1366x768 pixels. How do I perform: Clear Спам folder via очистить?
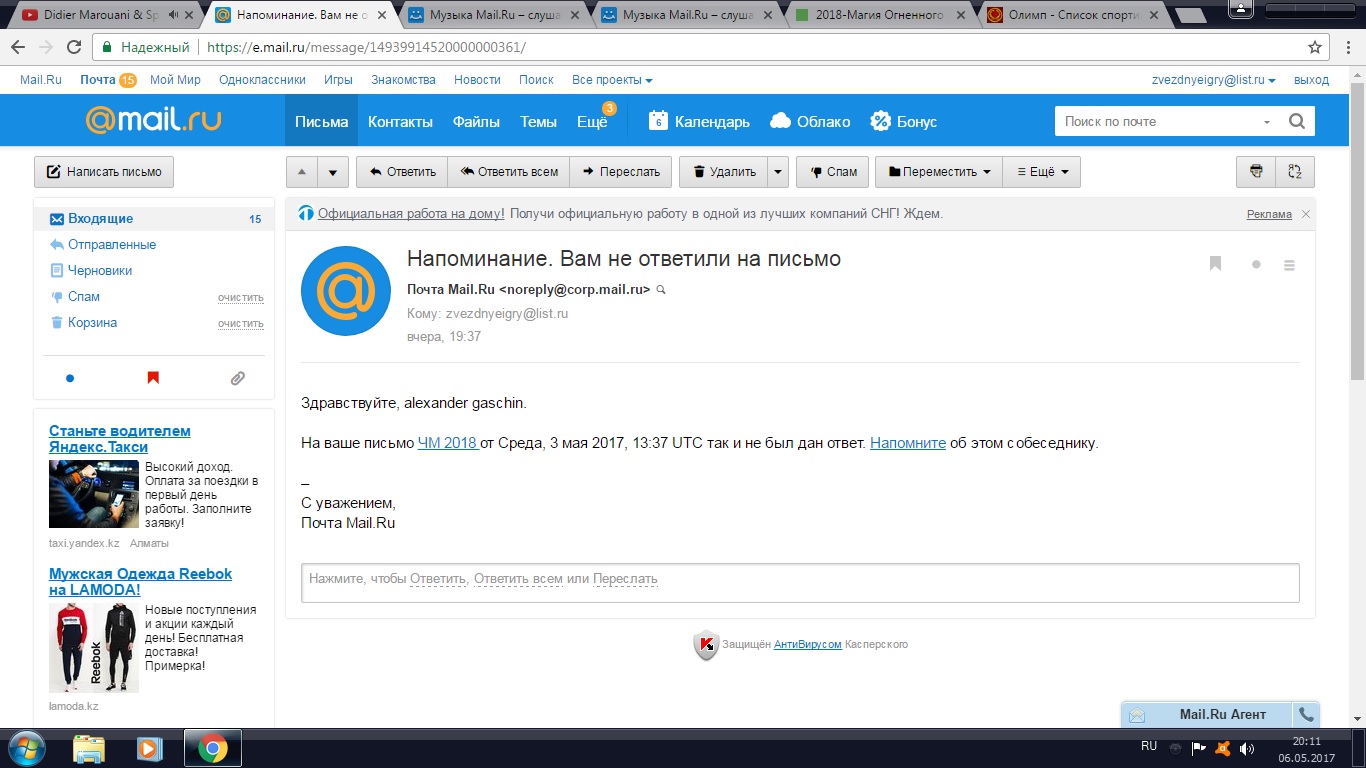click(241, 298)
